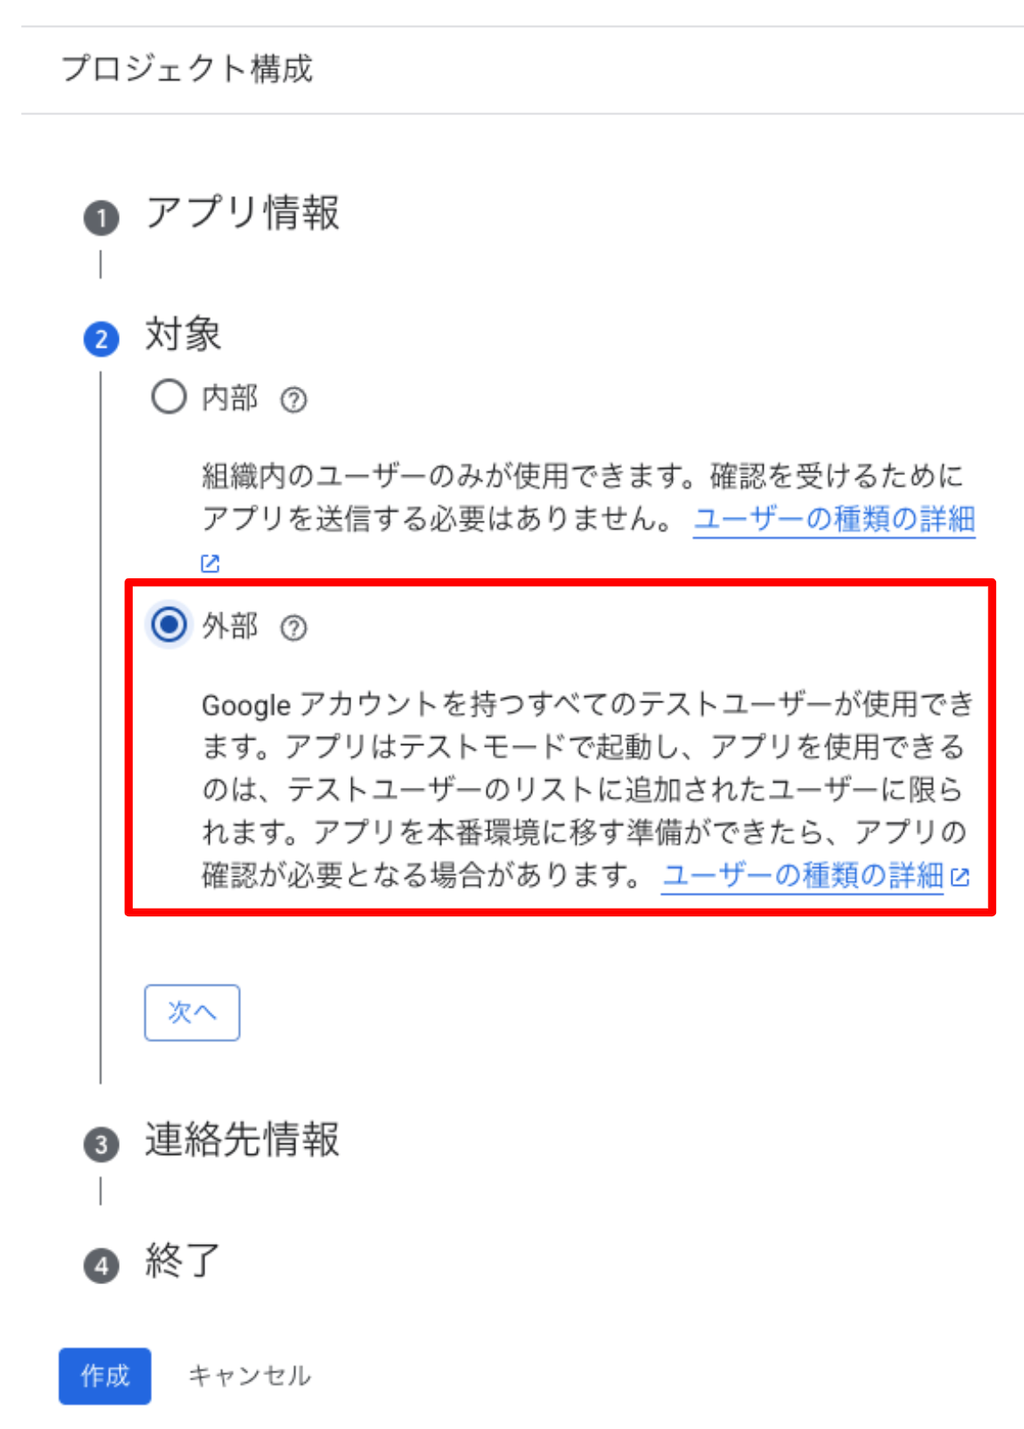This screenshot has width=1024, height=1429.
Task: Select the 内部 radio button
Action: pos(169,397)
